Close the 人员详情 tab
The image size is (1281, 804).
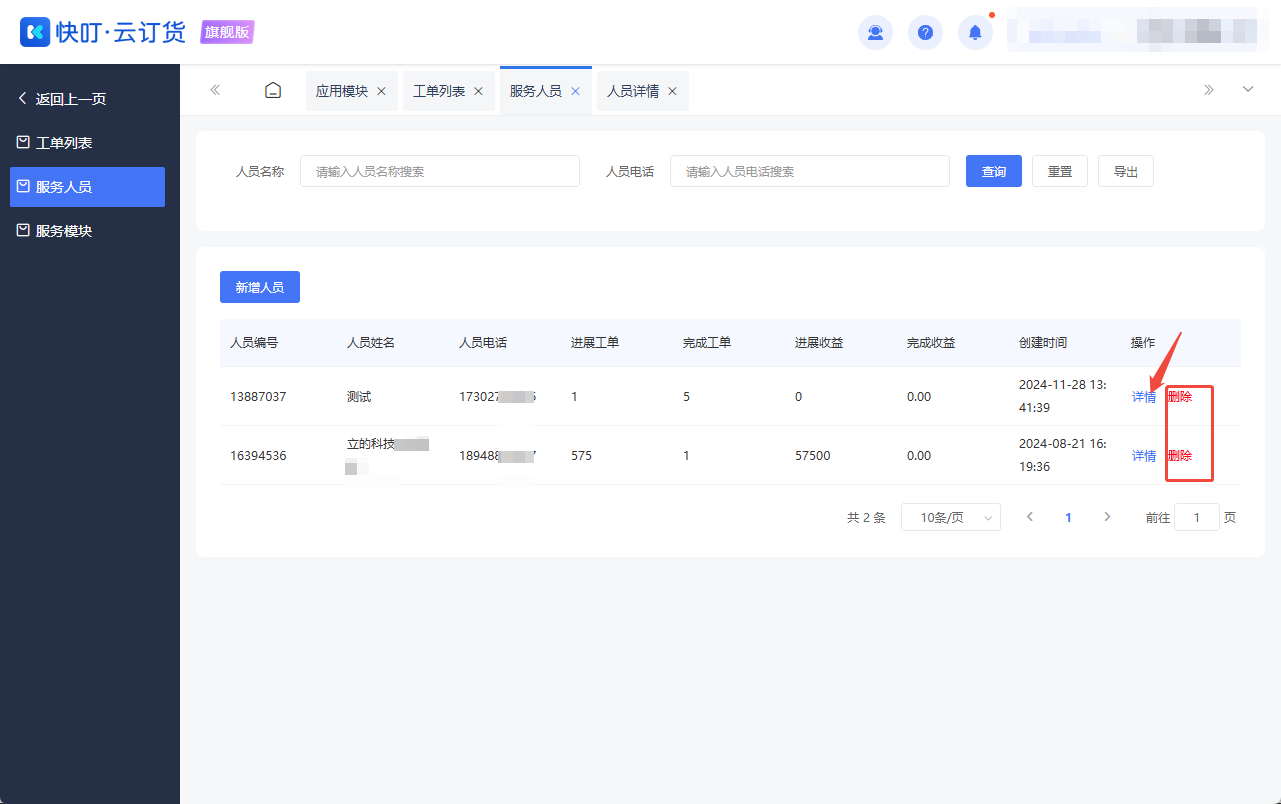tap(672, 91)
